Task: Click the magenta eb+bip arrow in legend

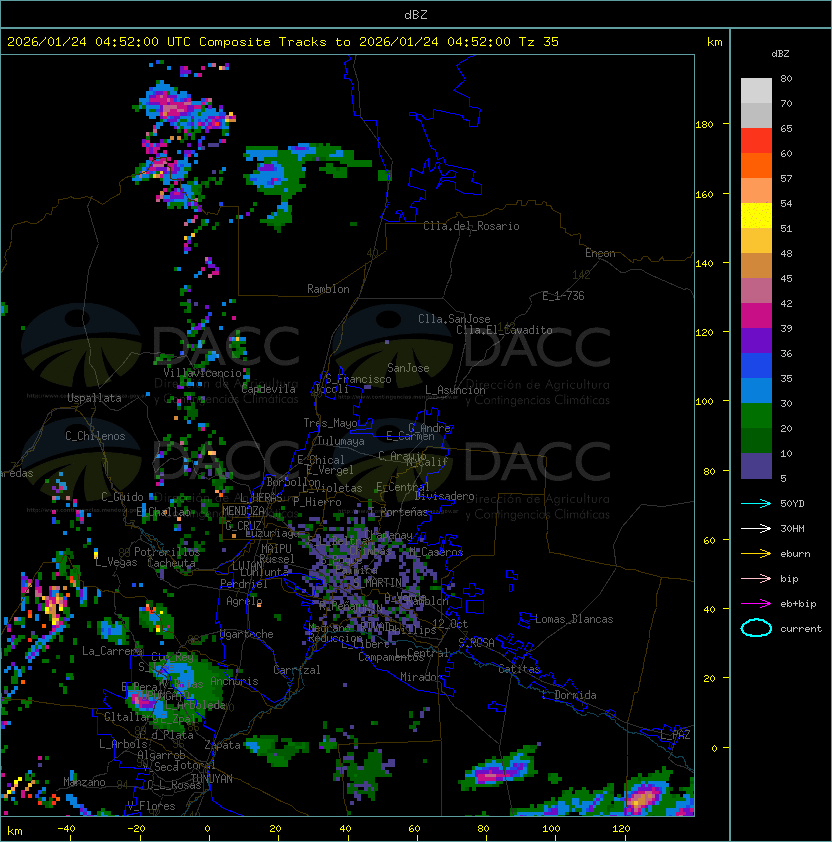Action: (x=756, y=604)
